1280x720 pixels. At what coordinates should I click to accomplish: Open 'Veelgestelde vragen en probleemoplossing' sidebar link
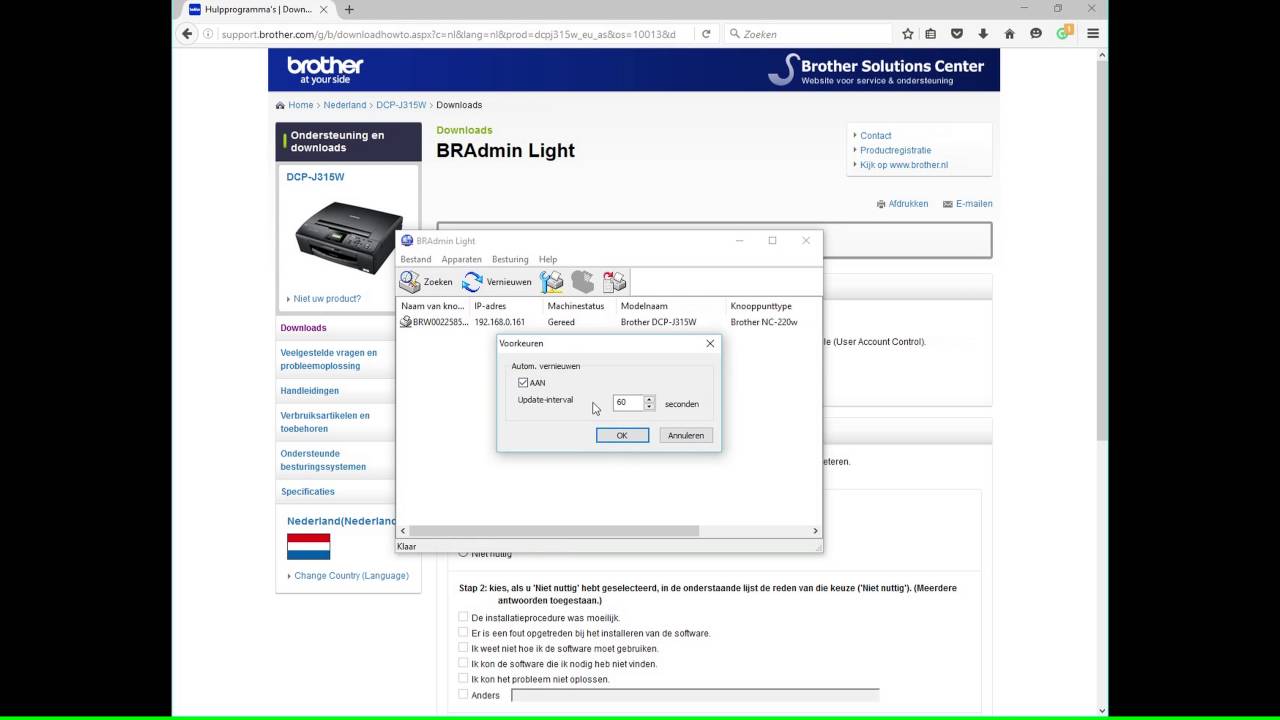pos(329,359)
